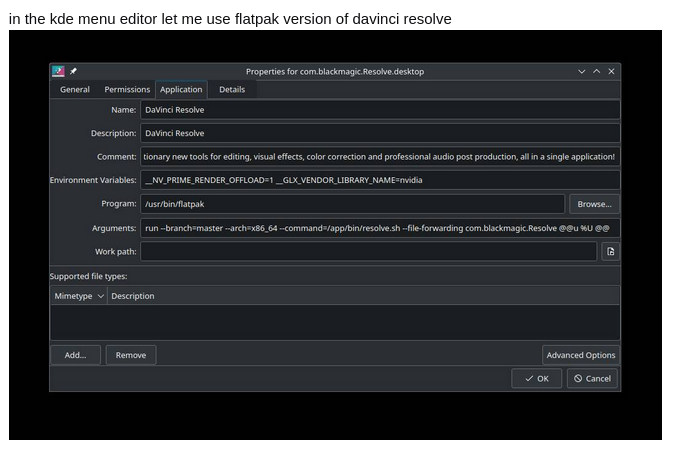Click the empty Work path field
The height and width of the screenshot is (456, 679).
pos(368,252)
